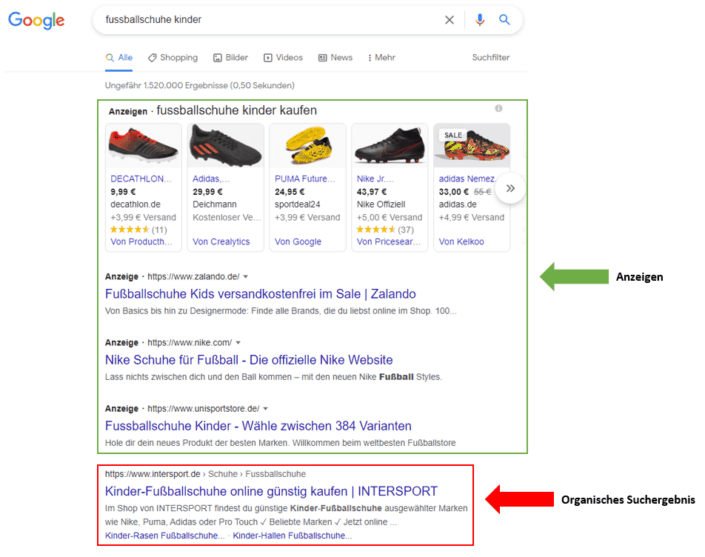
Task: Open Nike Schuhe für Fußball ad headline
Action: (x=249, y=360)
